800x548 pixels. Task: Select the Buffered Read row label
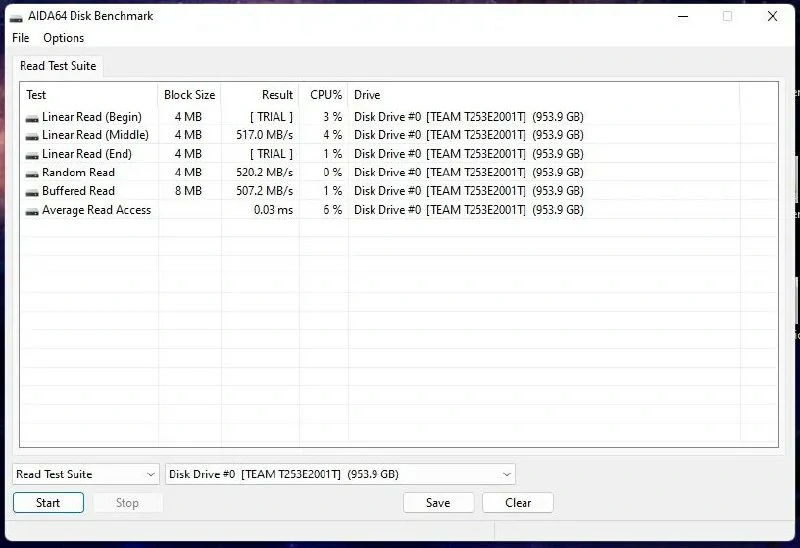click(x=78, y=191)
